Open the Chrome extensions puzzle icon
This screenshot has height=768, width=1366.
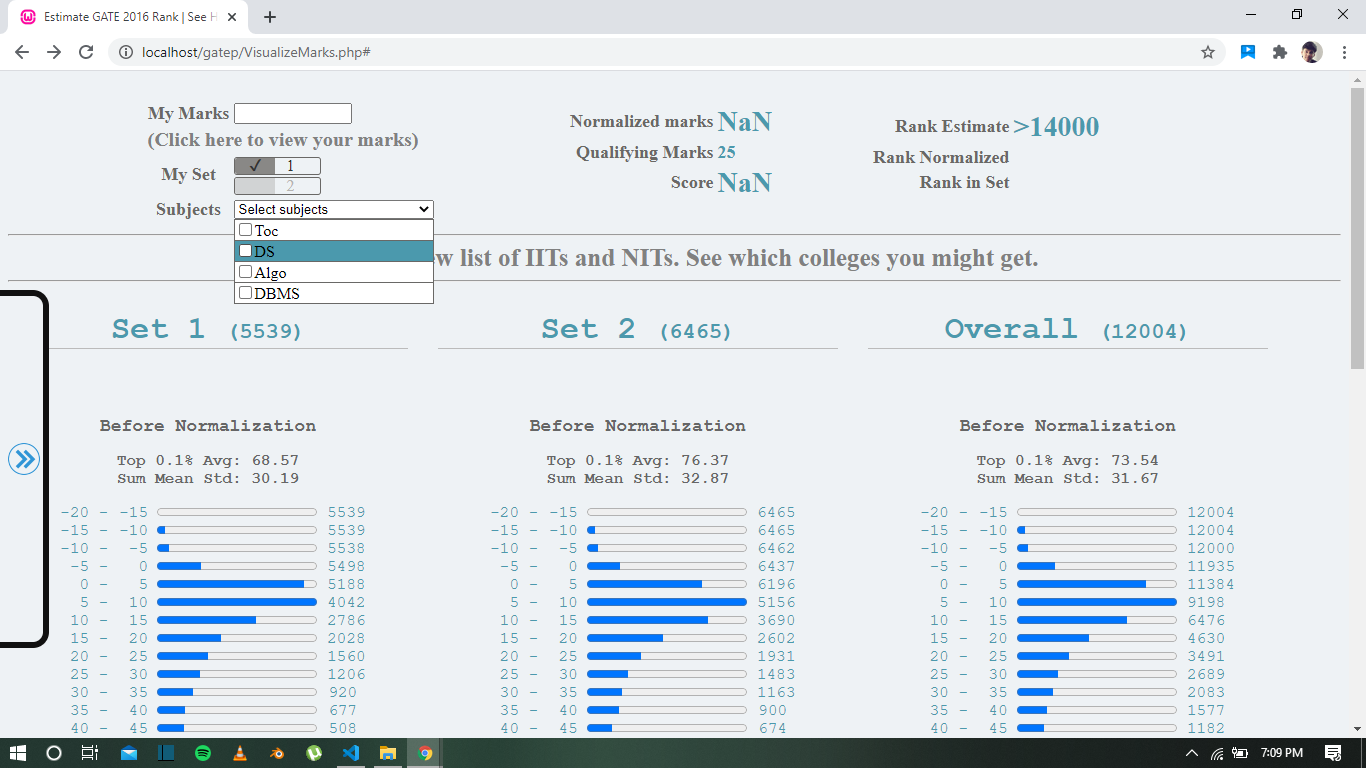(x=1280, y=52)
